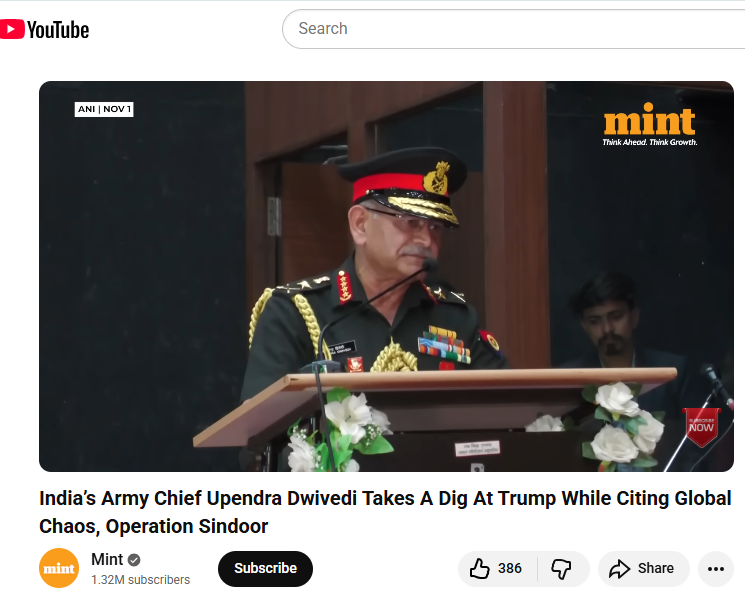Open the Mint channel name link
The height and width of the screenshot is (601, 745).
coord(107,559)
